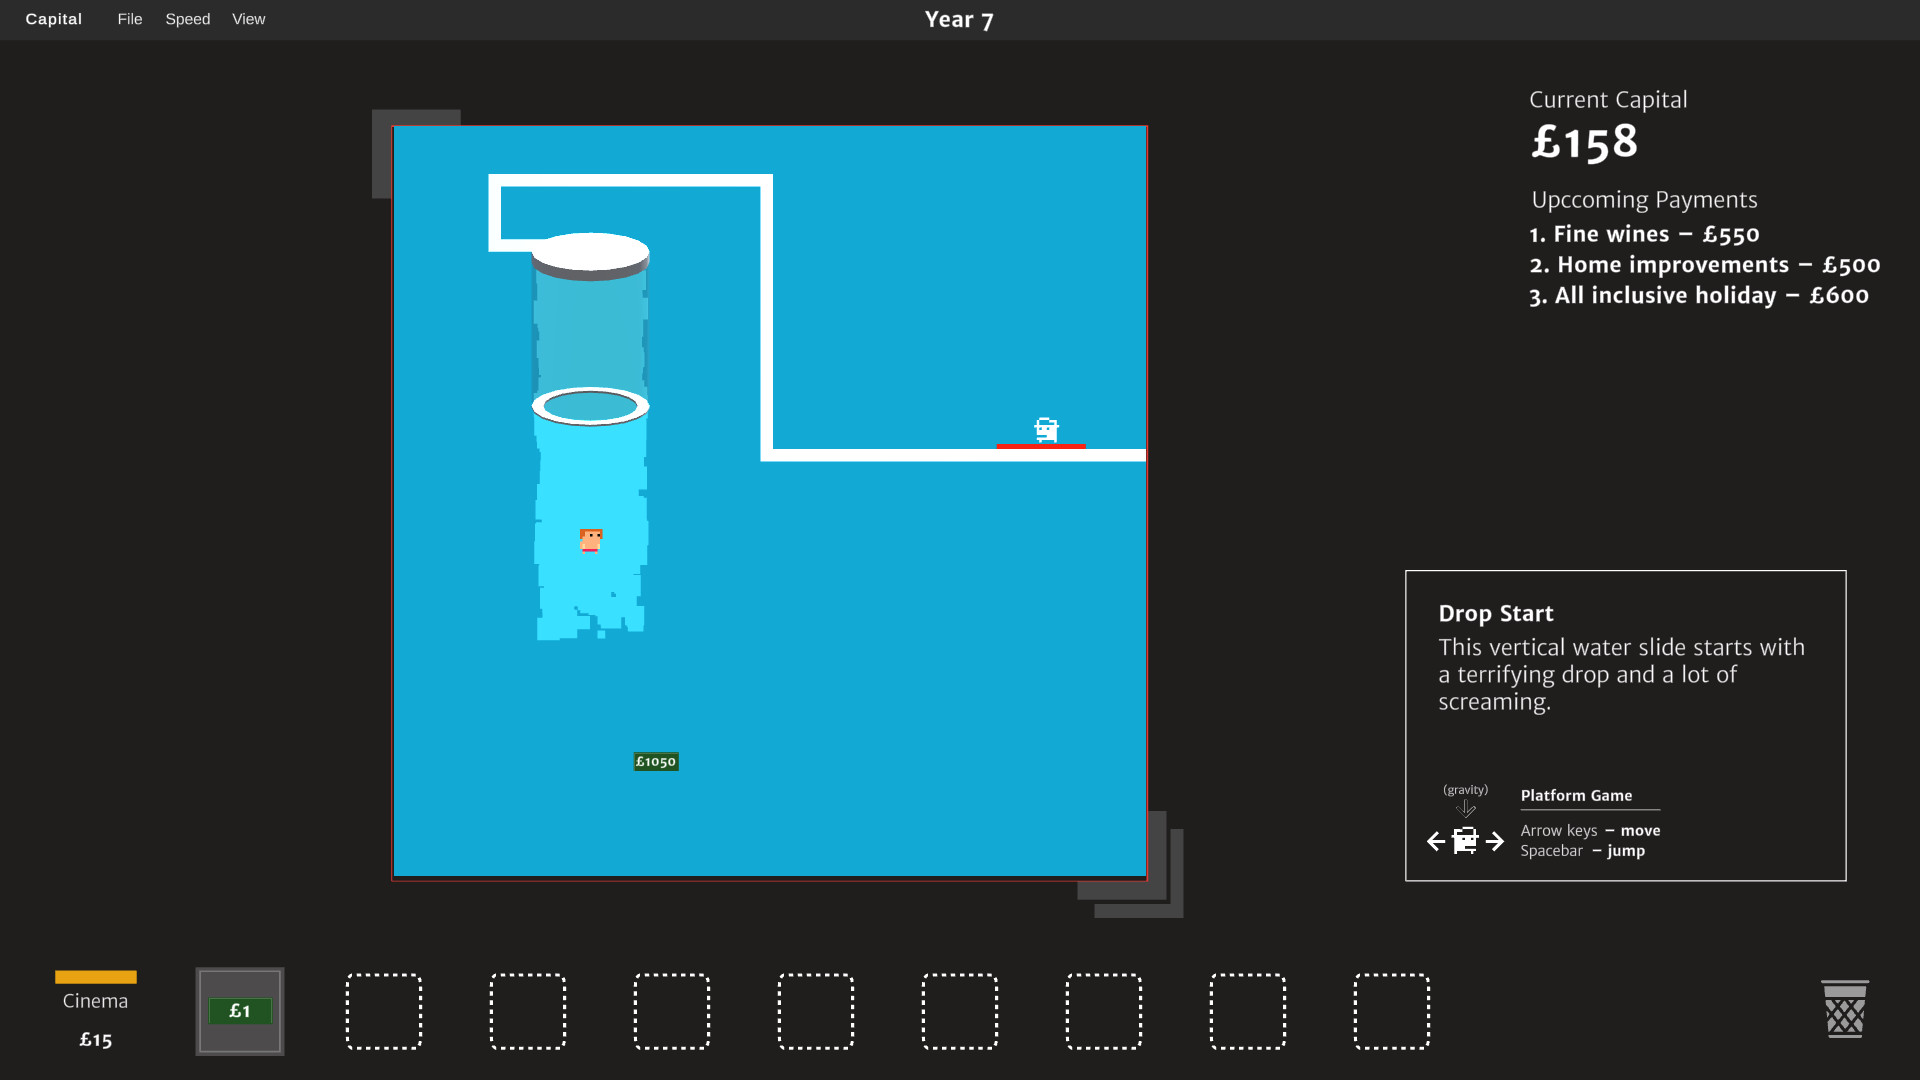
Task: Open the Speed menu
Action: point(187,19)
